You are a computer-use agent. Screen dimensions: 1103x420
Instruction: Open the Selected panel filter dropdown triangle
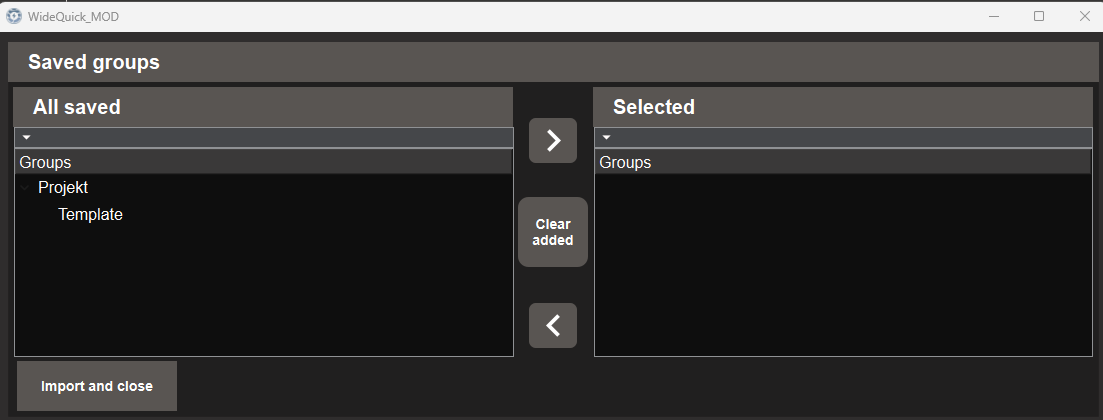tap(606, 137)
